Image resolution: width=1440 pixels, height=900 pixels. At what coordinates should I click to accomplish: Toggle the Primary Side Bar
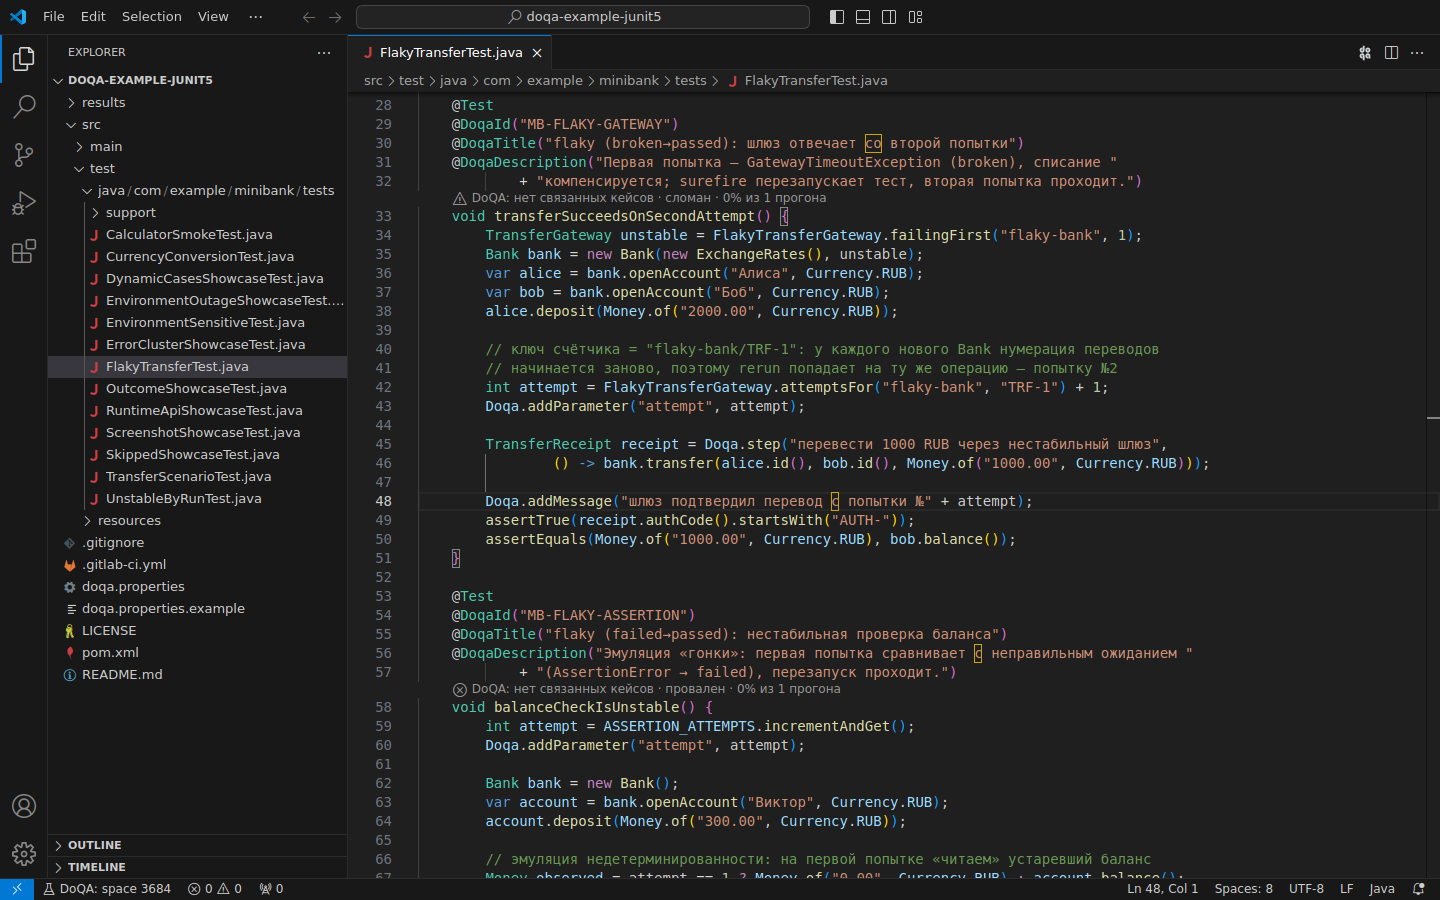click(x=837, y=17)
